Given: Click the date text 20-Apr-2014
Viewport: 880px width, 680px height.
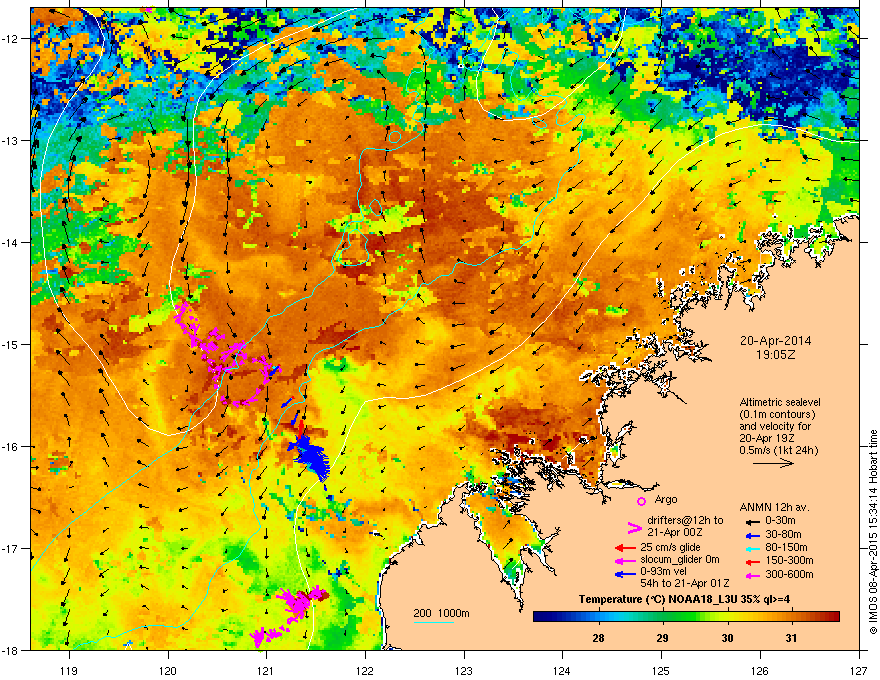Looking at the screenshot, I should point(775,341).
